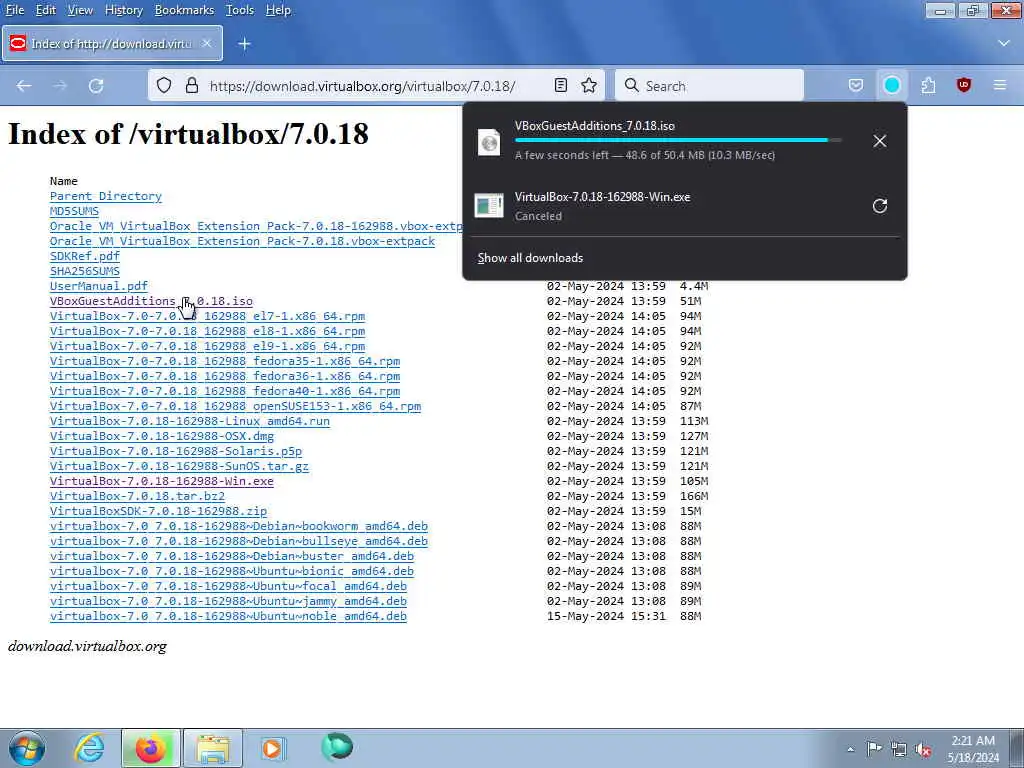Download the VirtualBox-7.0.18-162988-Win.exe link

click(162, 481)
